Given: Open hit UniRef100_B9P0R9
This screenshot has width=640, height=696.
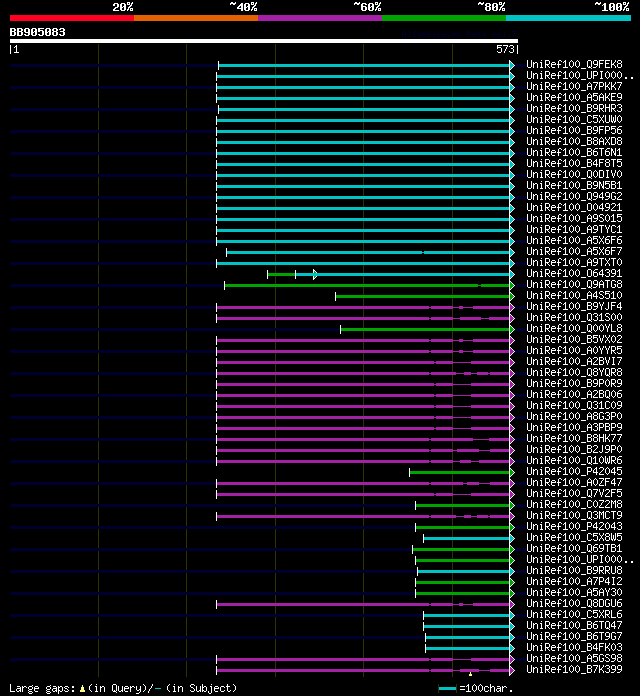Looking at the screenshot, I should tap(574, 383).
